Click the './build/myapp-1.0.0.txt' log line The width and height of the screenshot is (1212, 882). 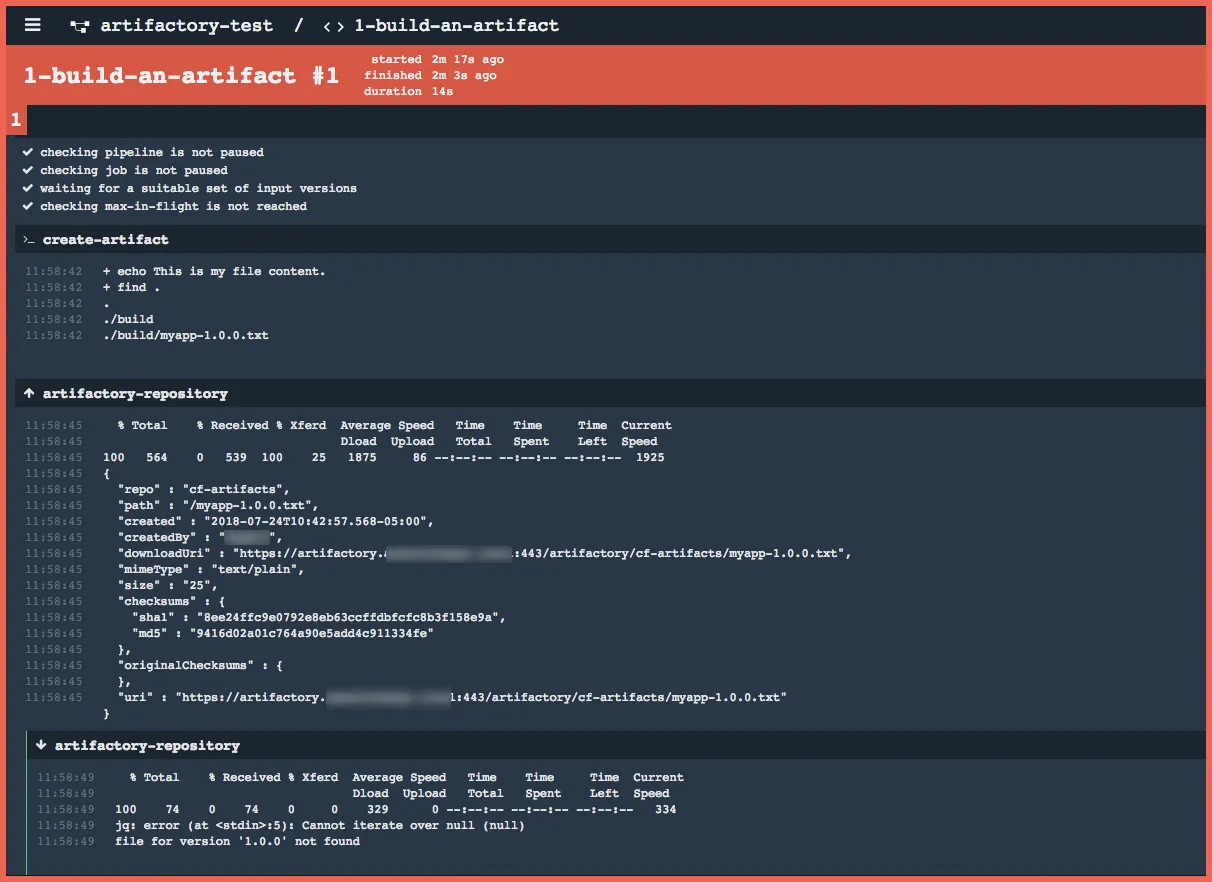click(x=186, y=336)
